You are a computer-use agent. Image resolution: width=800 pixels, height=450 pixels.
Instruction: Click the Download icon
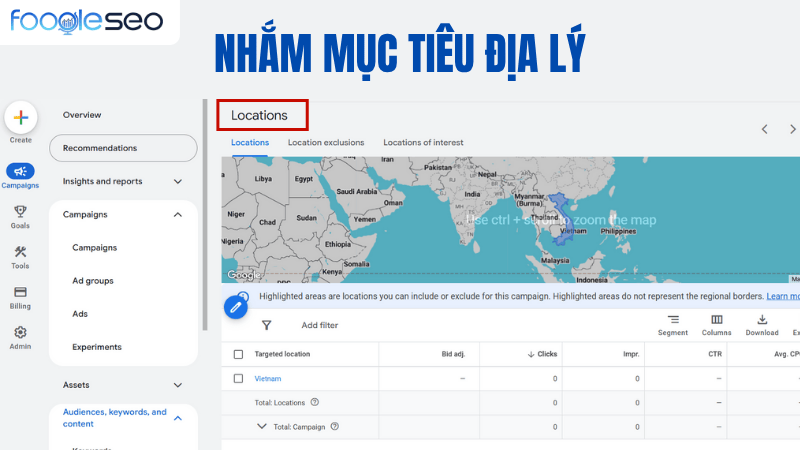coord(762,320)
